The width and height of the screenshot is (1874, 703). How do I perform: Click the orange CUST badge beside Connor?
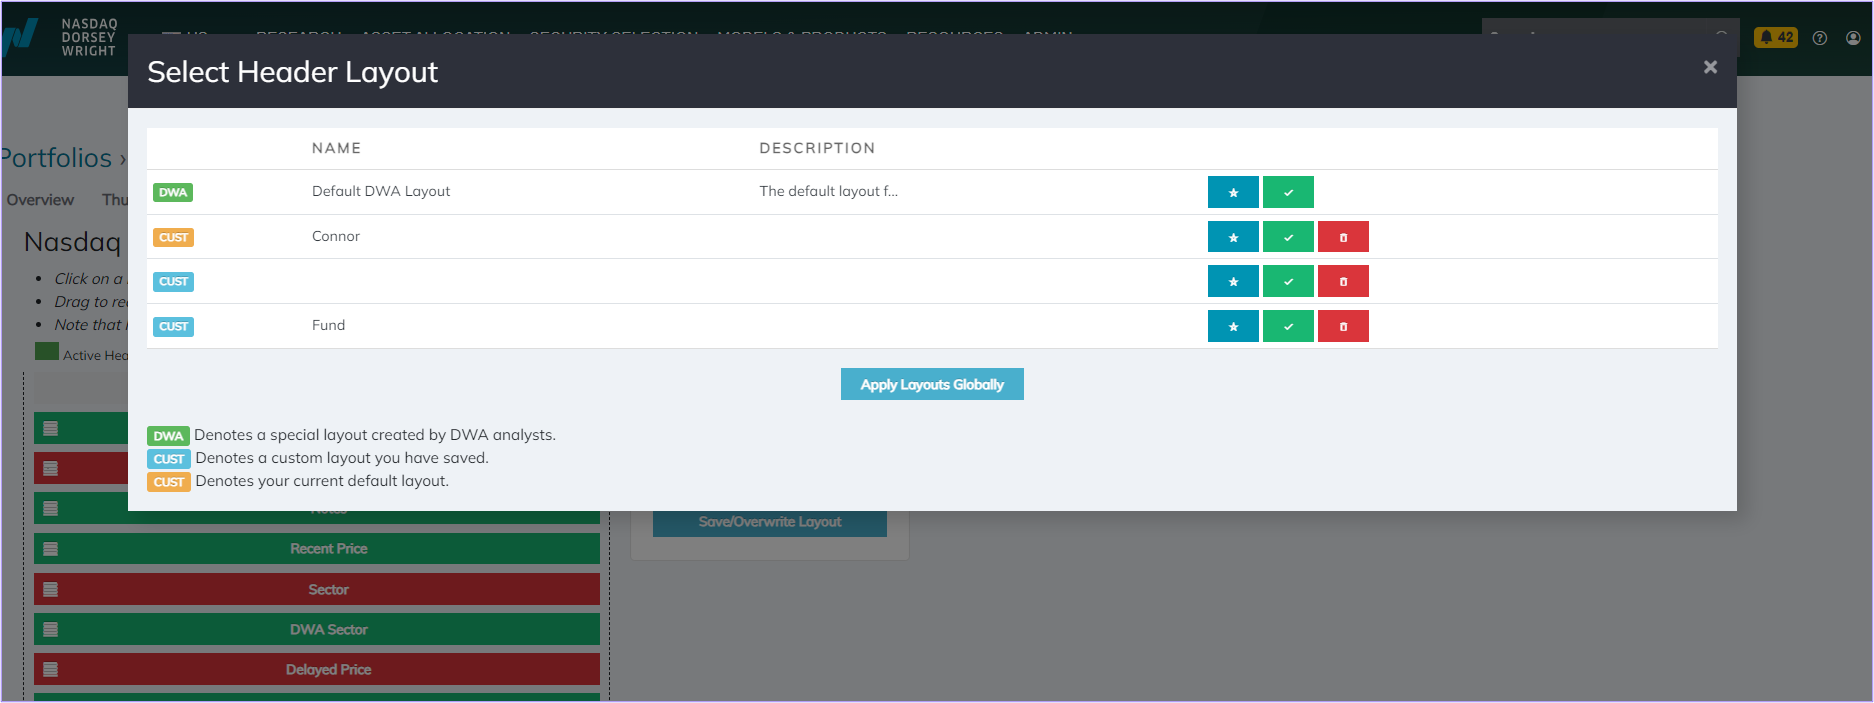pos(173,237)
